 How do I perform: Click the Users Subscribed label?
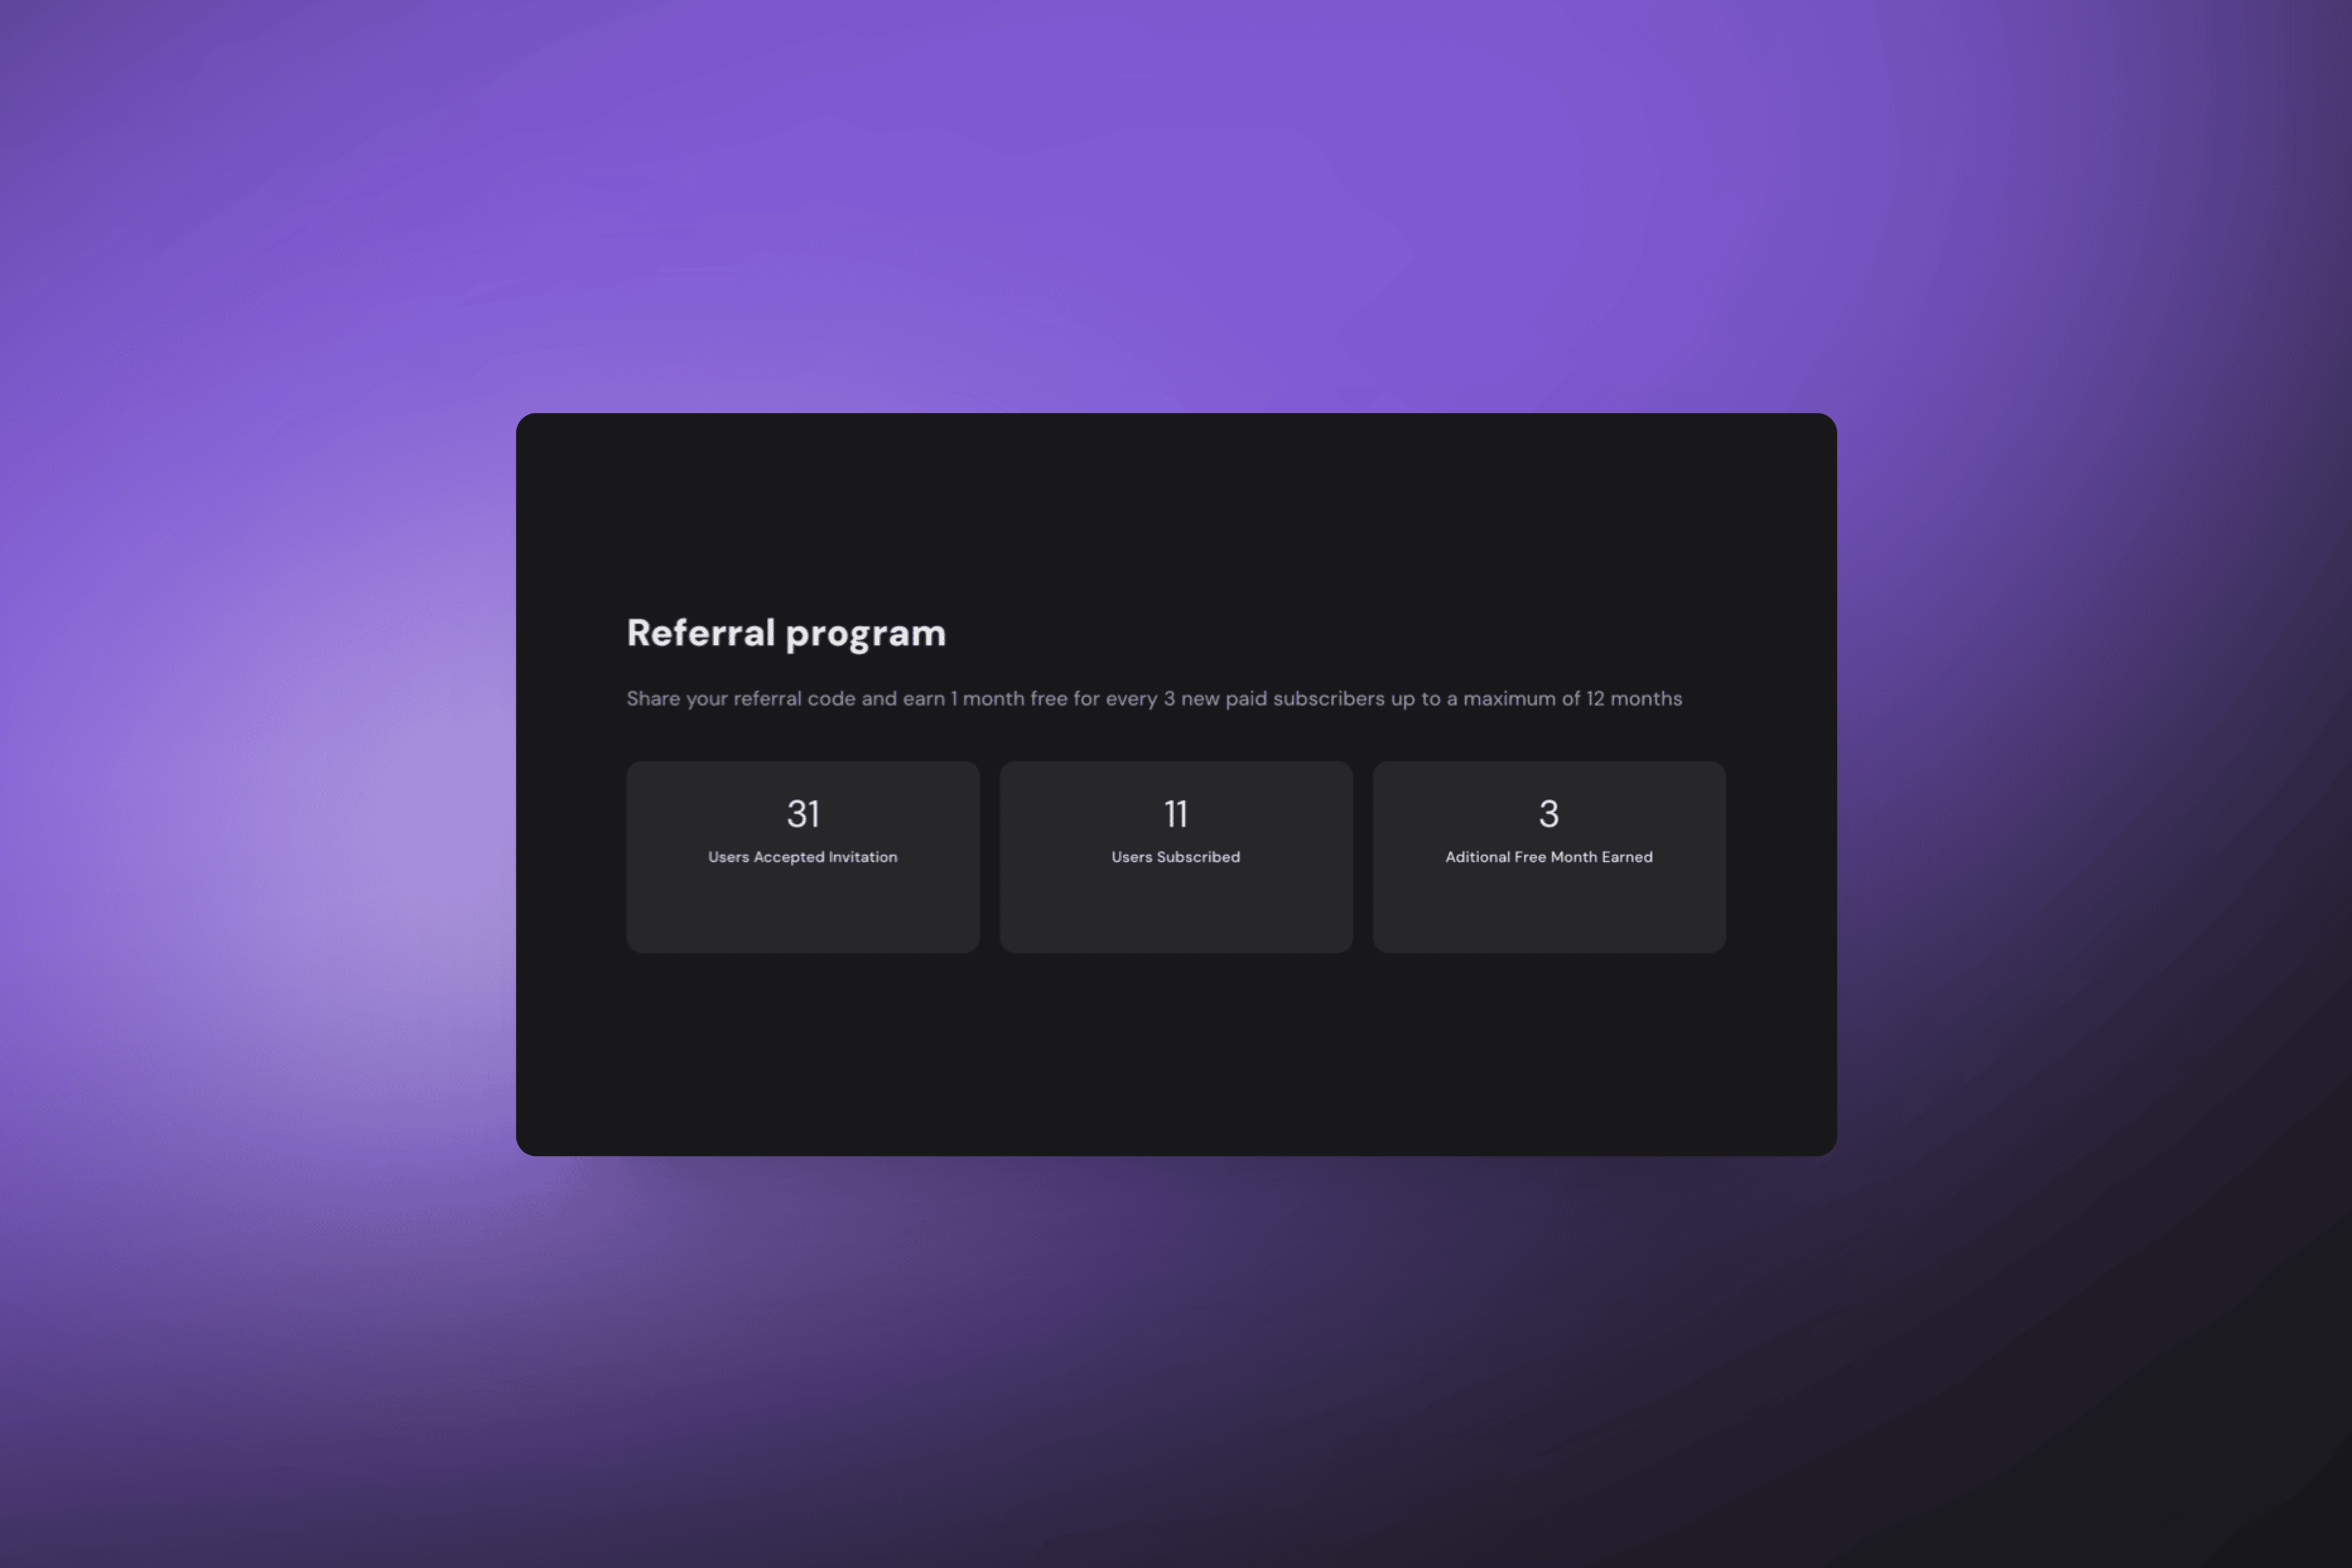(x=1176, y=857)
